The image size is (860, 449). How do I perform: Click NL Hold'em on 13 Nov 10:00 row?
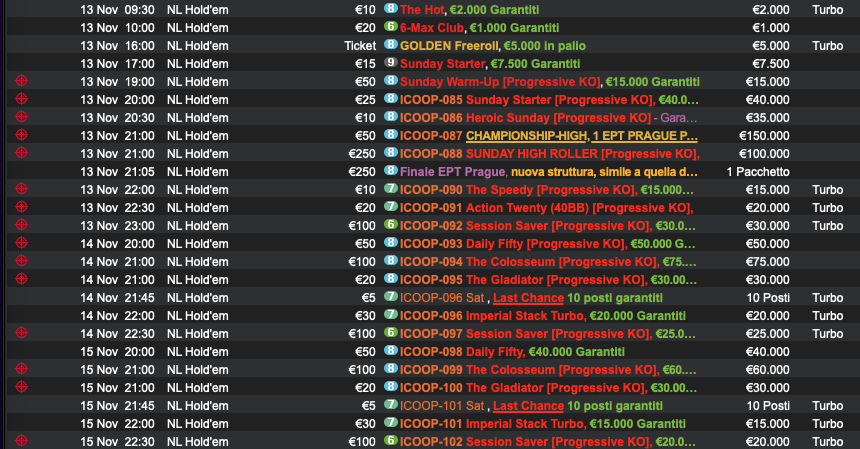point(197,28)
